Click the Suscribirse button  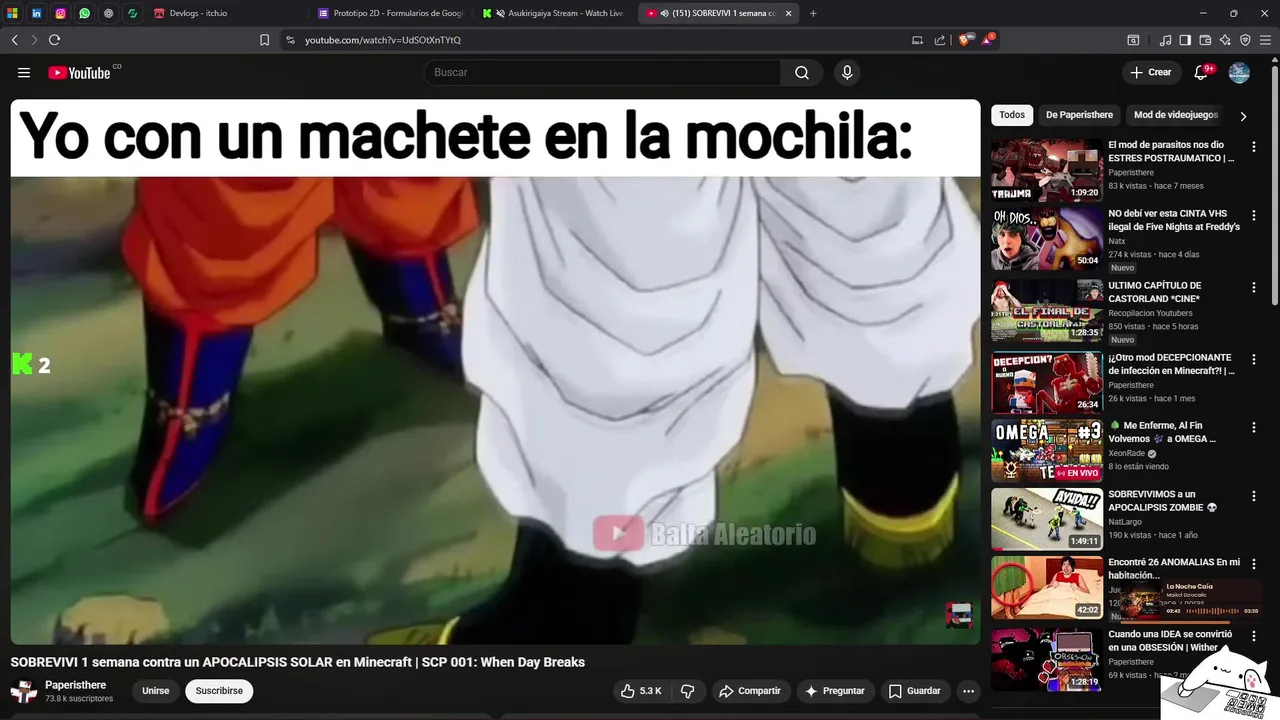pyautogui.click(x=219, y=691)
